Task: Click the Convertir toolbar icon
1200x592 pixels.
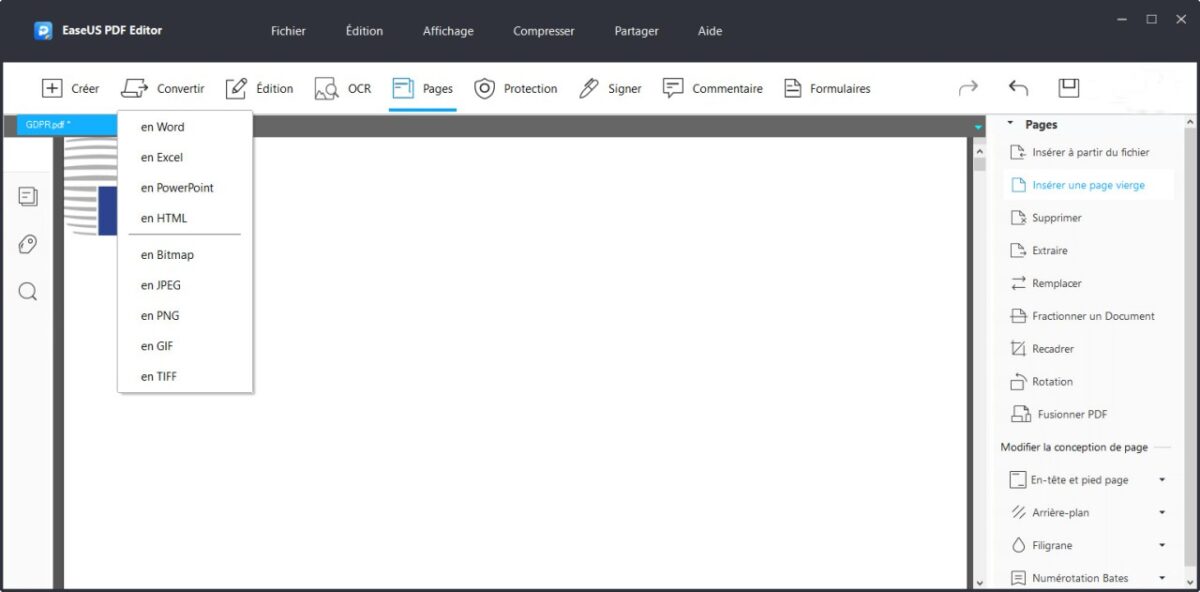Action: tap(134, 88)
